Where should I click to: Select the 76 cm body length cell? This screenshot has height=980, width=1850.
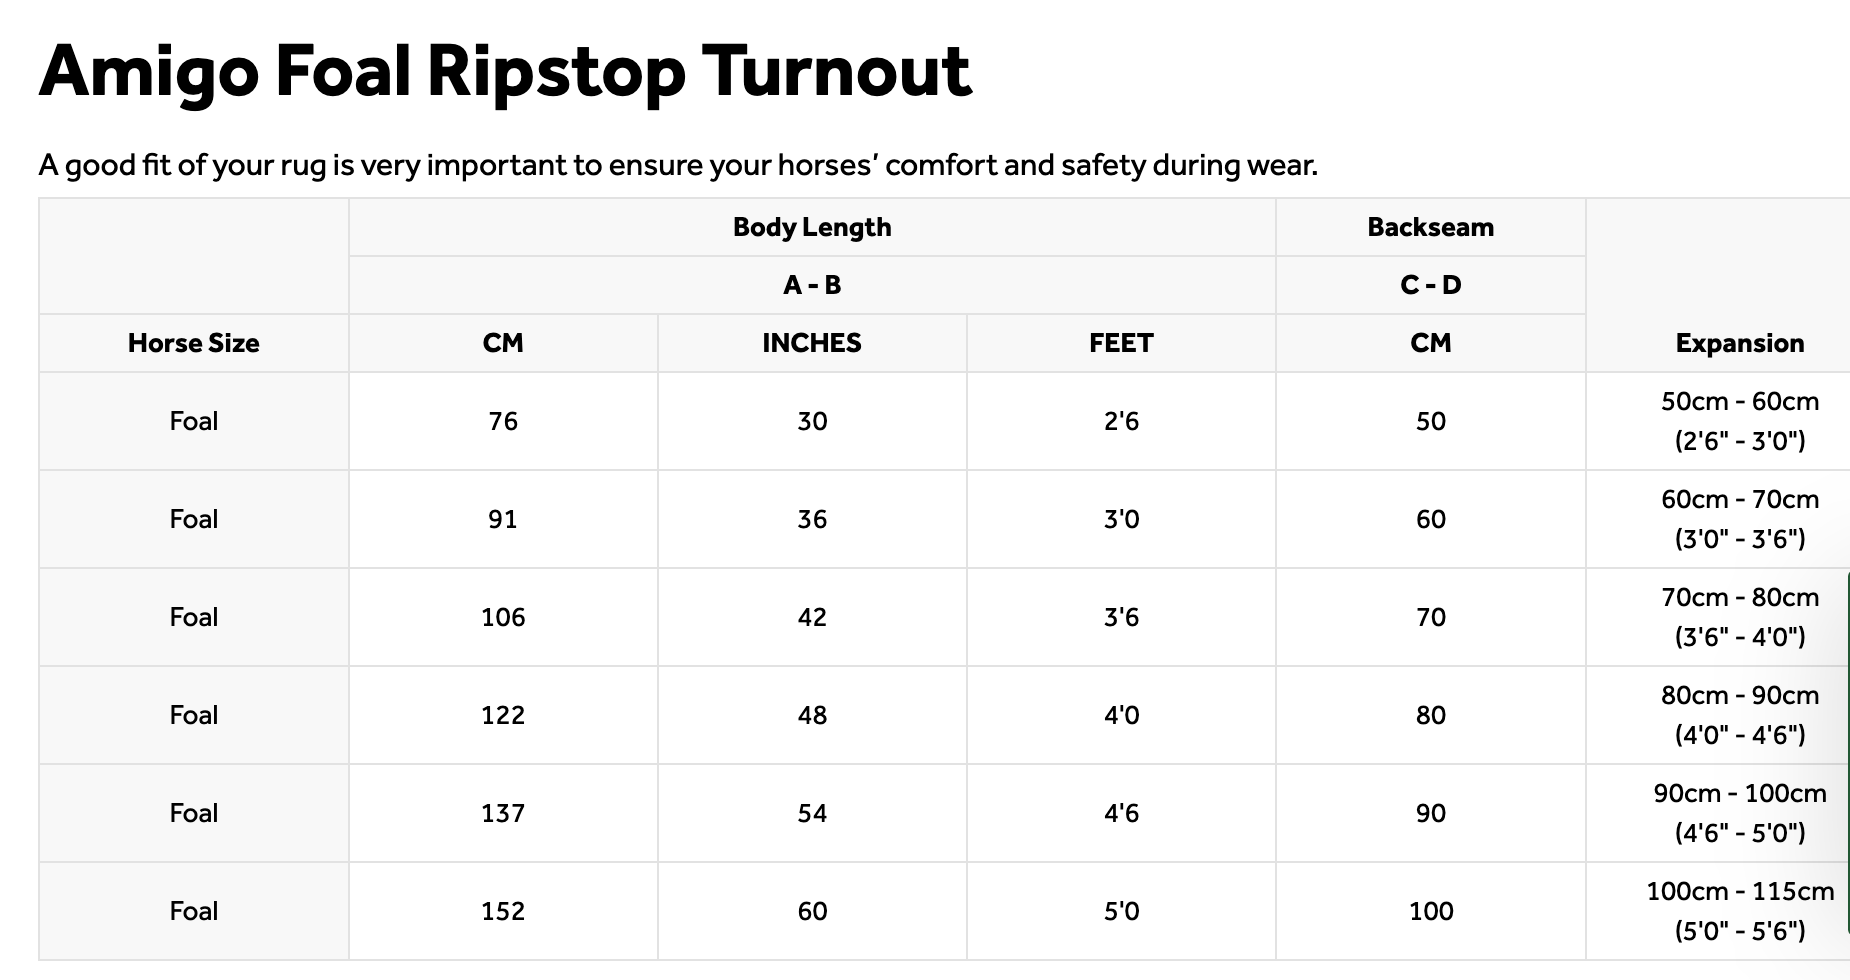[x=502, y=421]
